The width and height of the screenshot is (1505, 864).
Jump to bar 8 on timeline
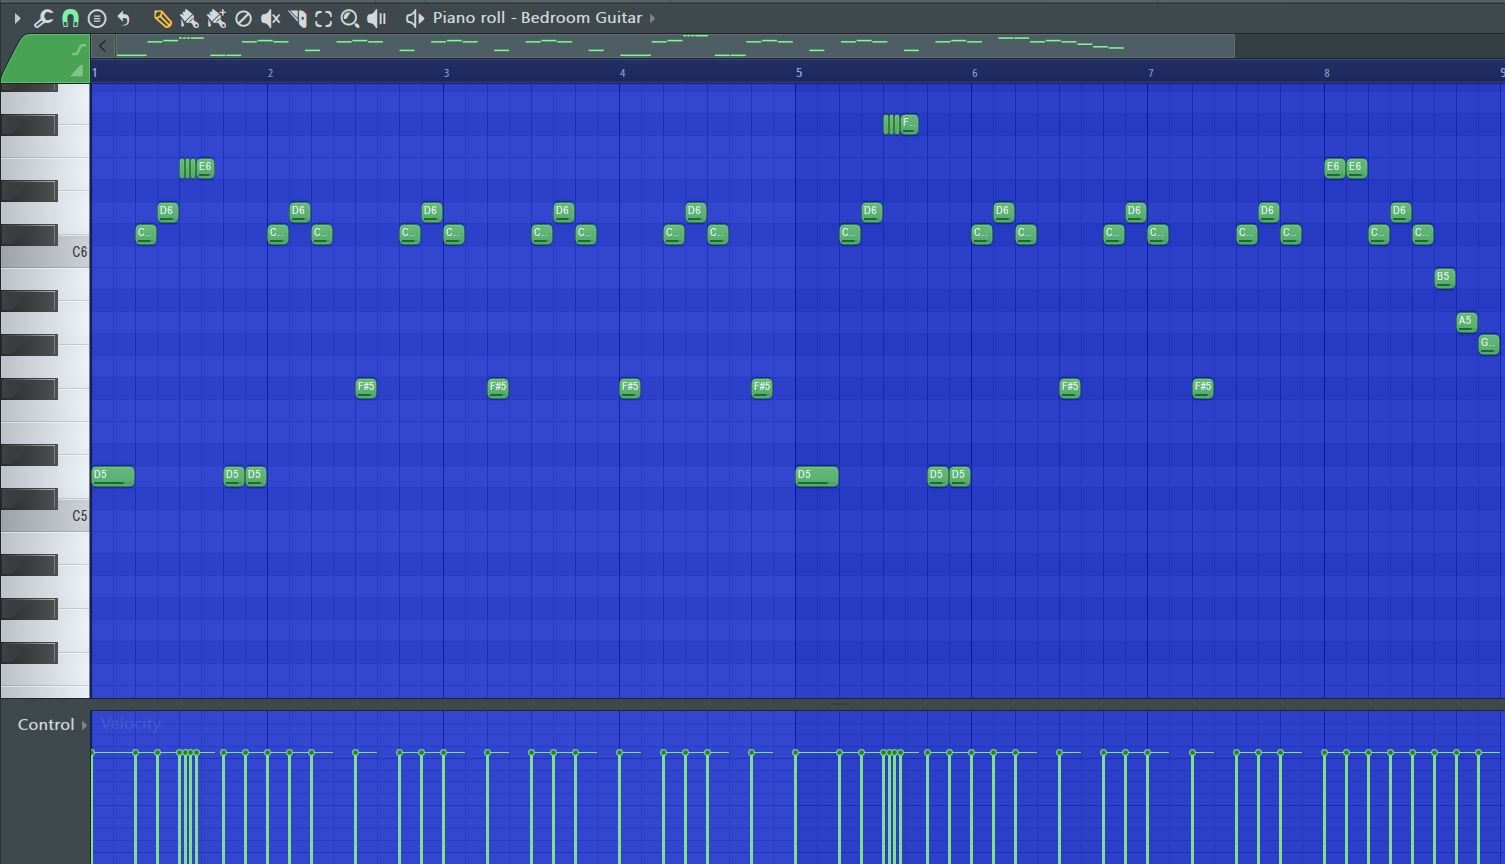coord(1327,72)
